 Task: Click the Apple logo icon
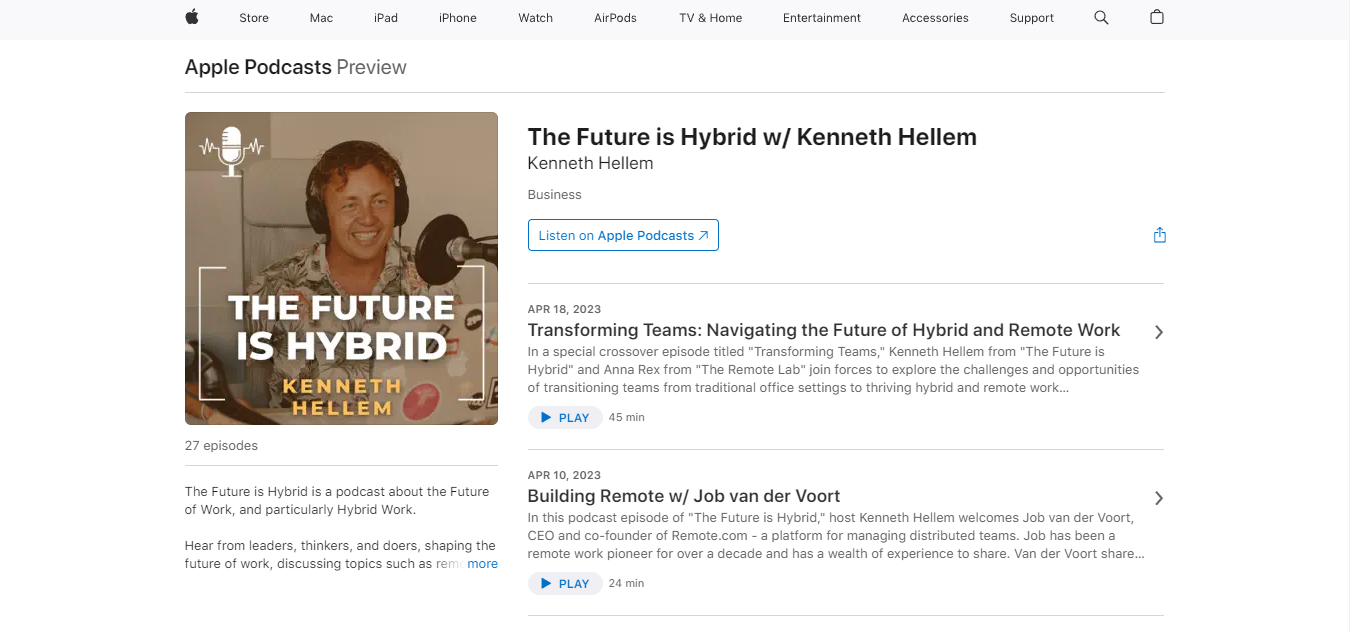point(192,17)
